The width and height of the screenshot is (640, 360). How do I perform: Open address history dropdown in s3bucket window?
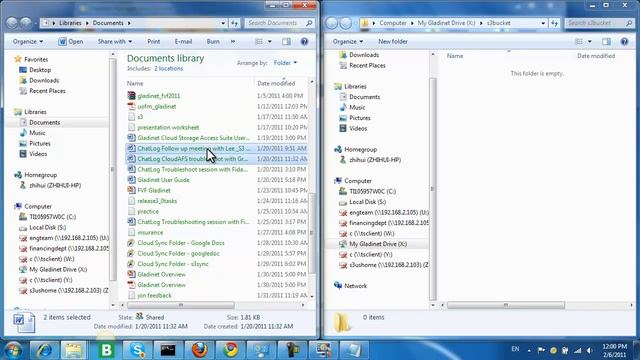click(543, 23)
